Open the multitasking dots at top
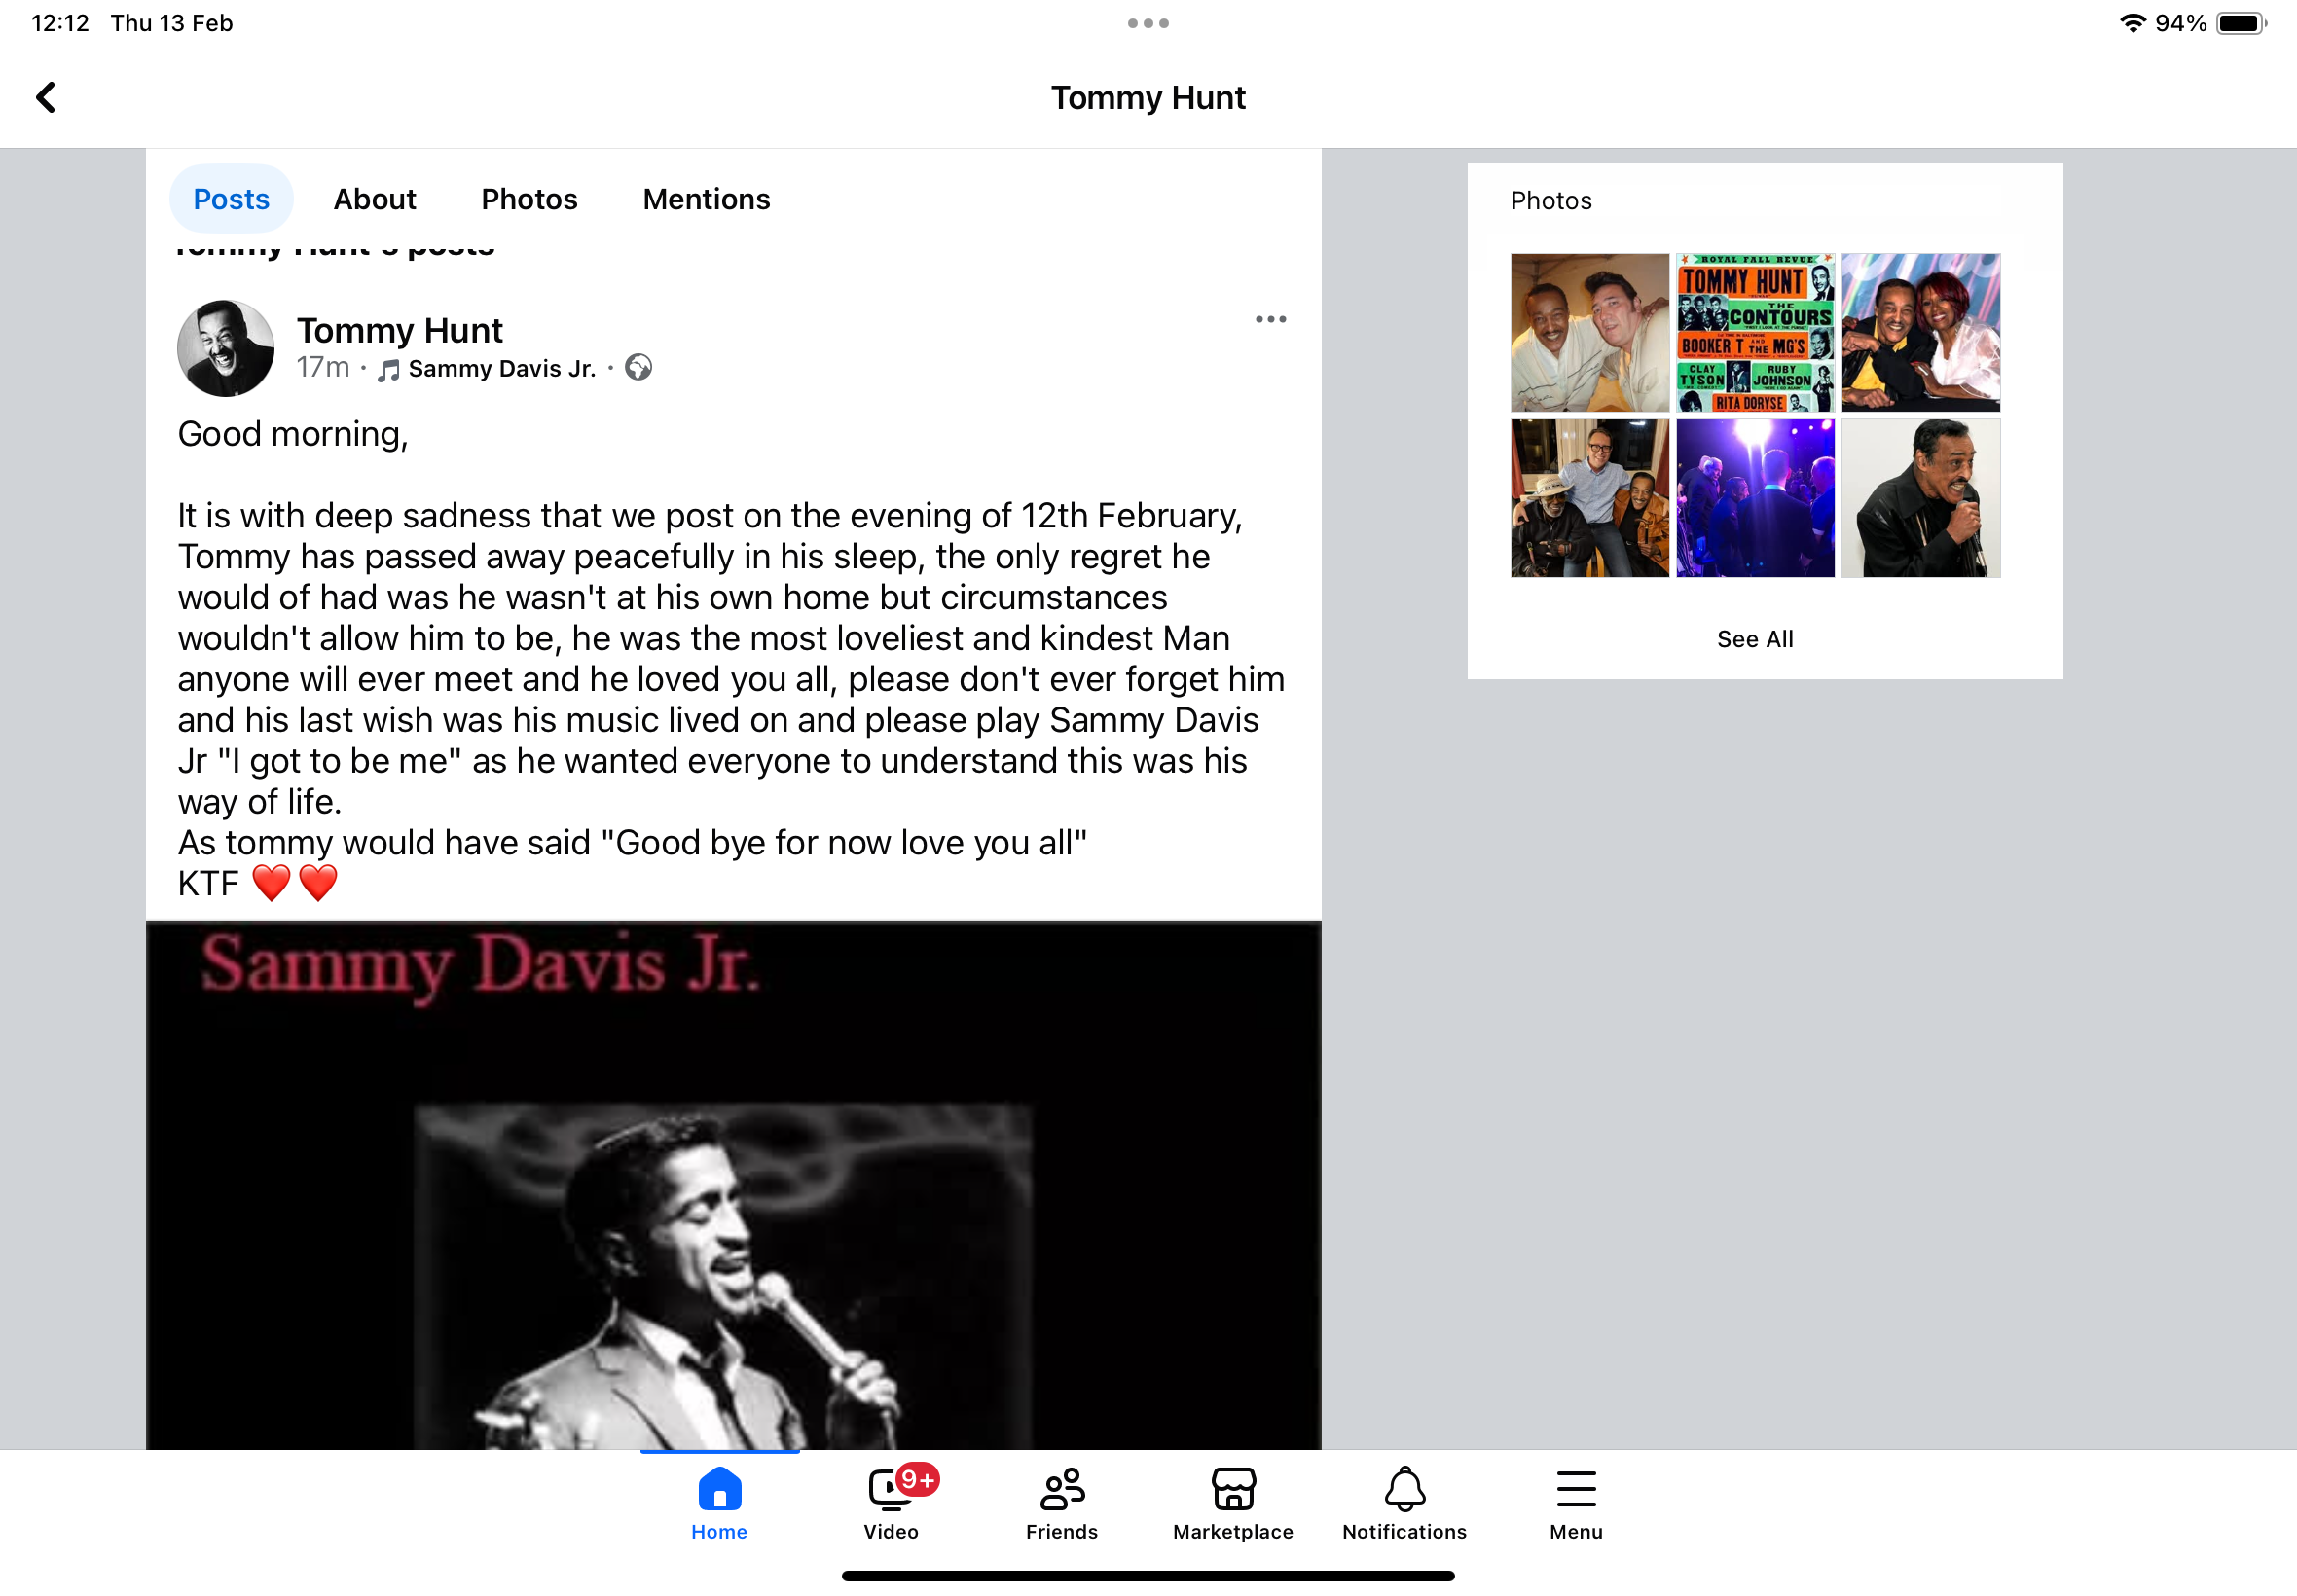Viewport: 2297px width, 1596px height. pos(1148,23)
